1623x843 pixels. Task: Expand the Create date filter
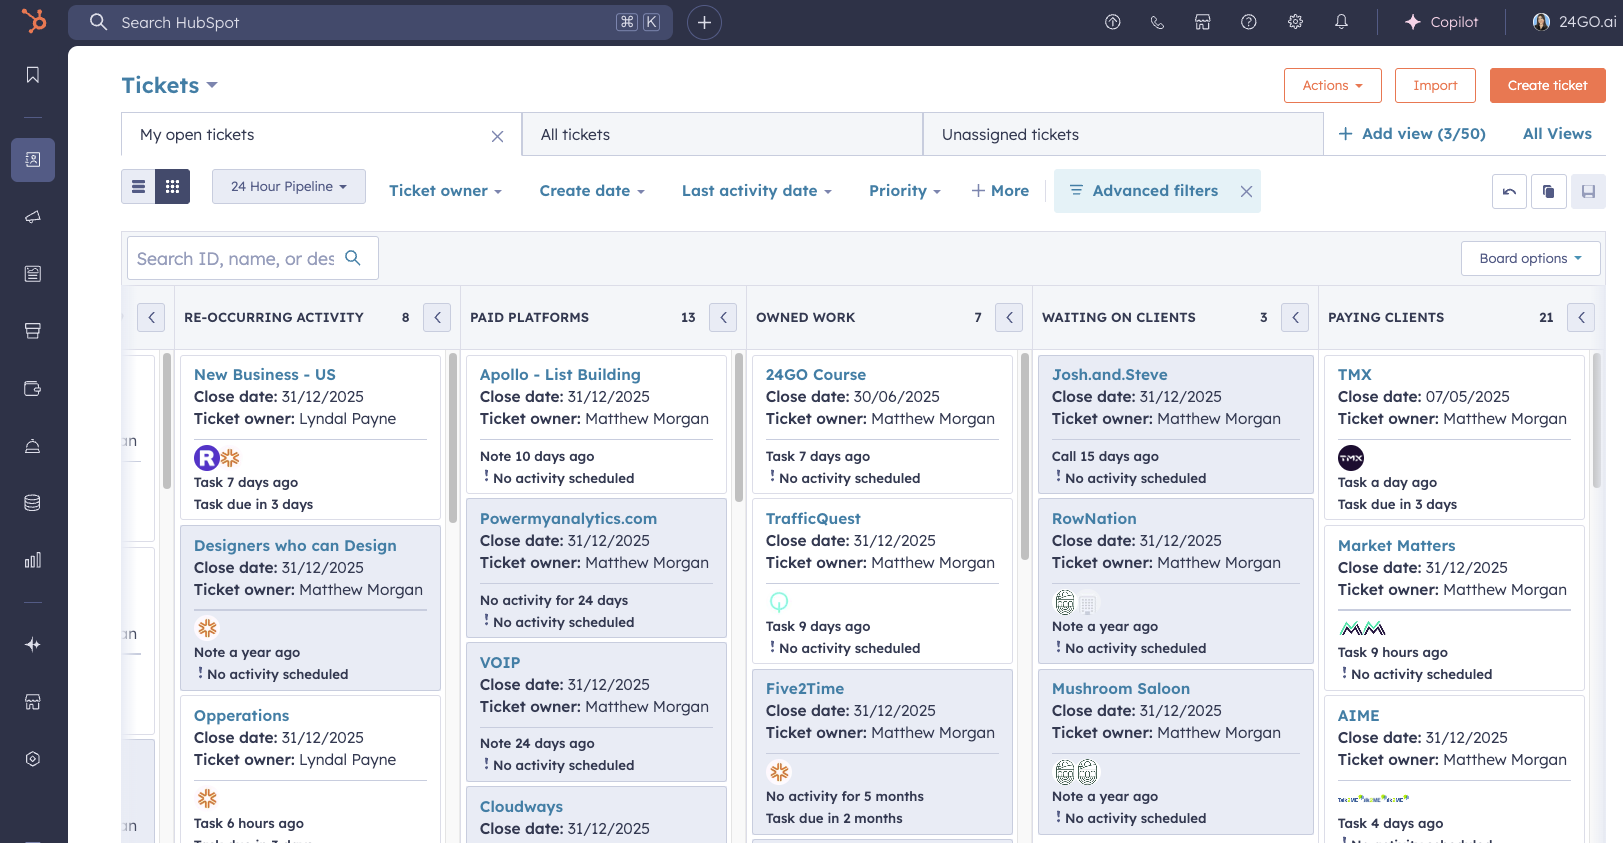point(592,191)
